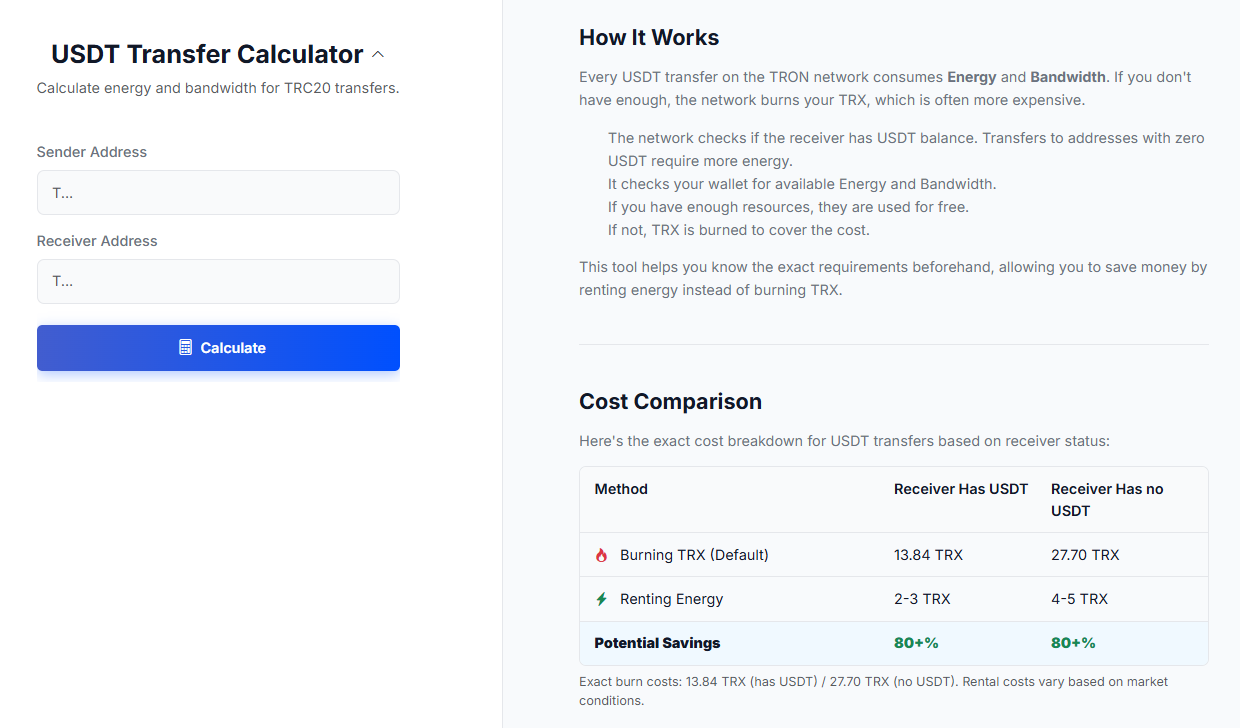Collapse the USDT Transfer Calculator chevron
Screen dimensions: 1240x728
pos(378,55)
